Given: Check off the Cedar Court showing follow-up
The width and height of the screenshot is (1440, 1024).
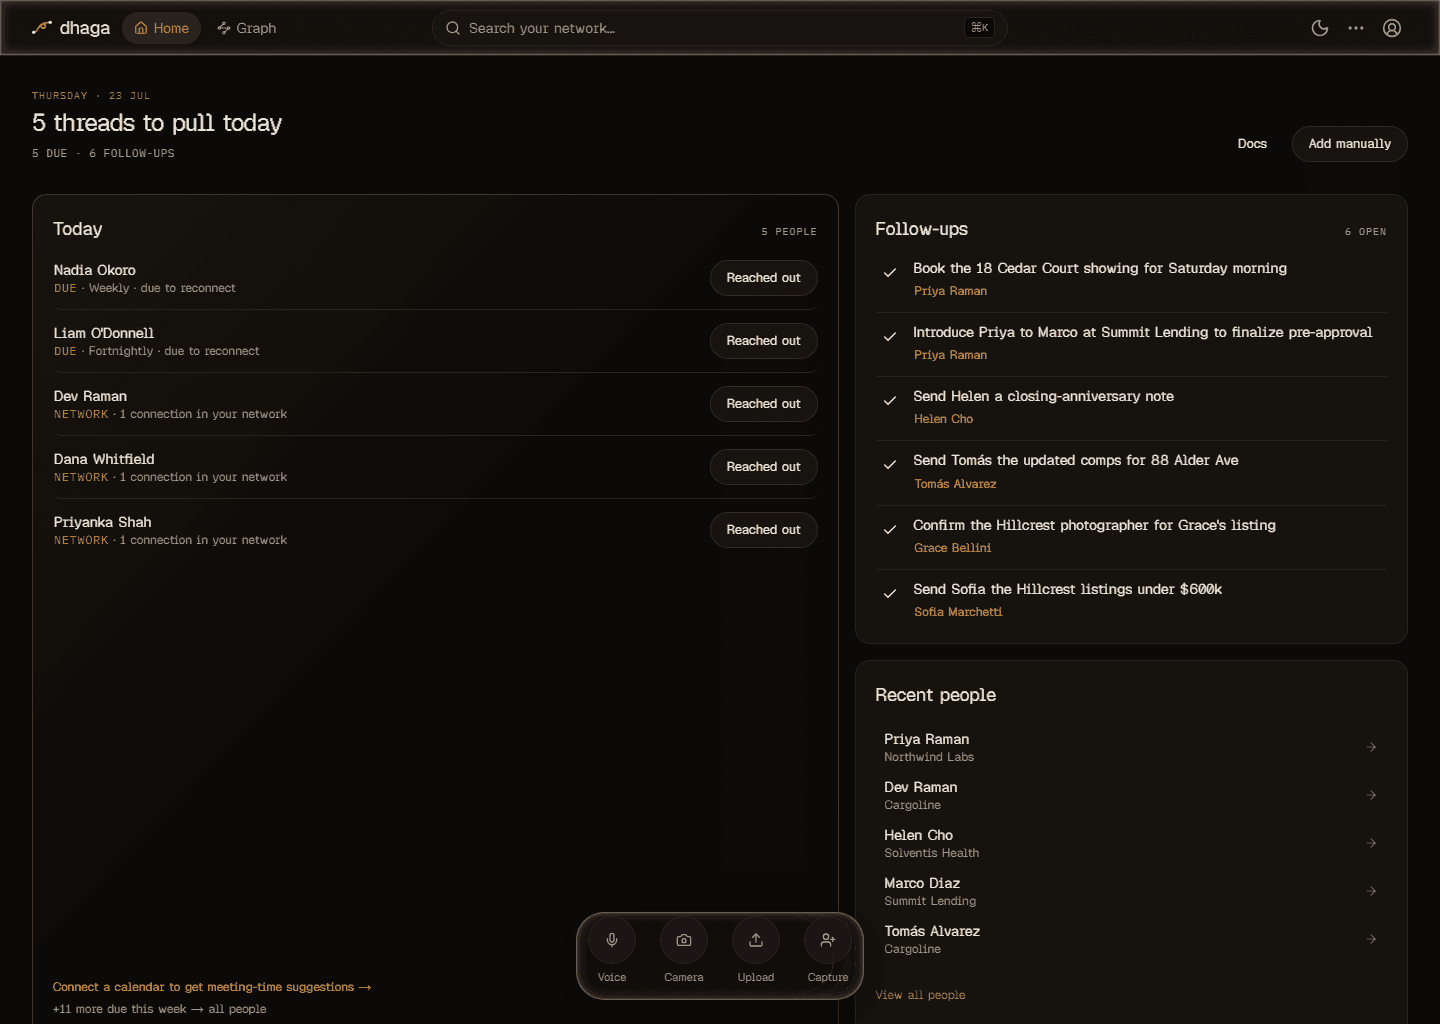Looking at the screenshot, I should click(890, 272).
